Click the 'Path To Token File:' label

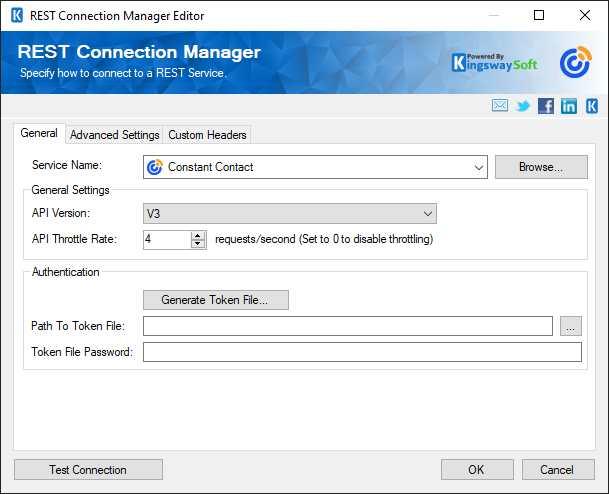(x=78, y=325)
